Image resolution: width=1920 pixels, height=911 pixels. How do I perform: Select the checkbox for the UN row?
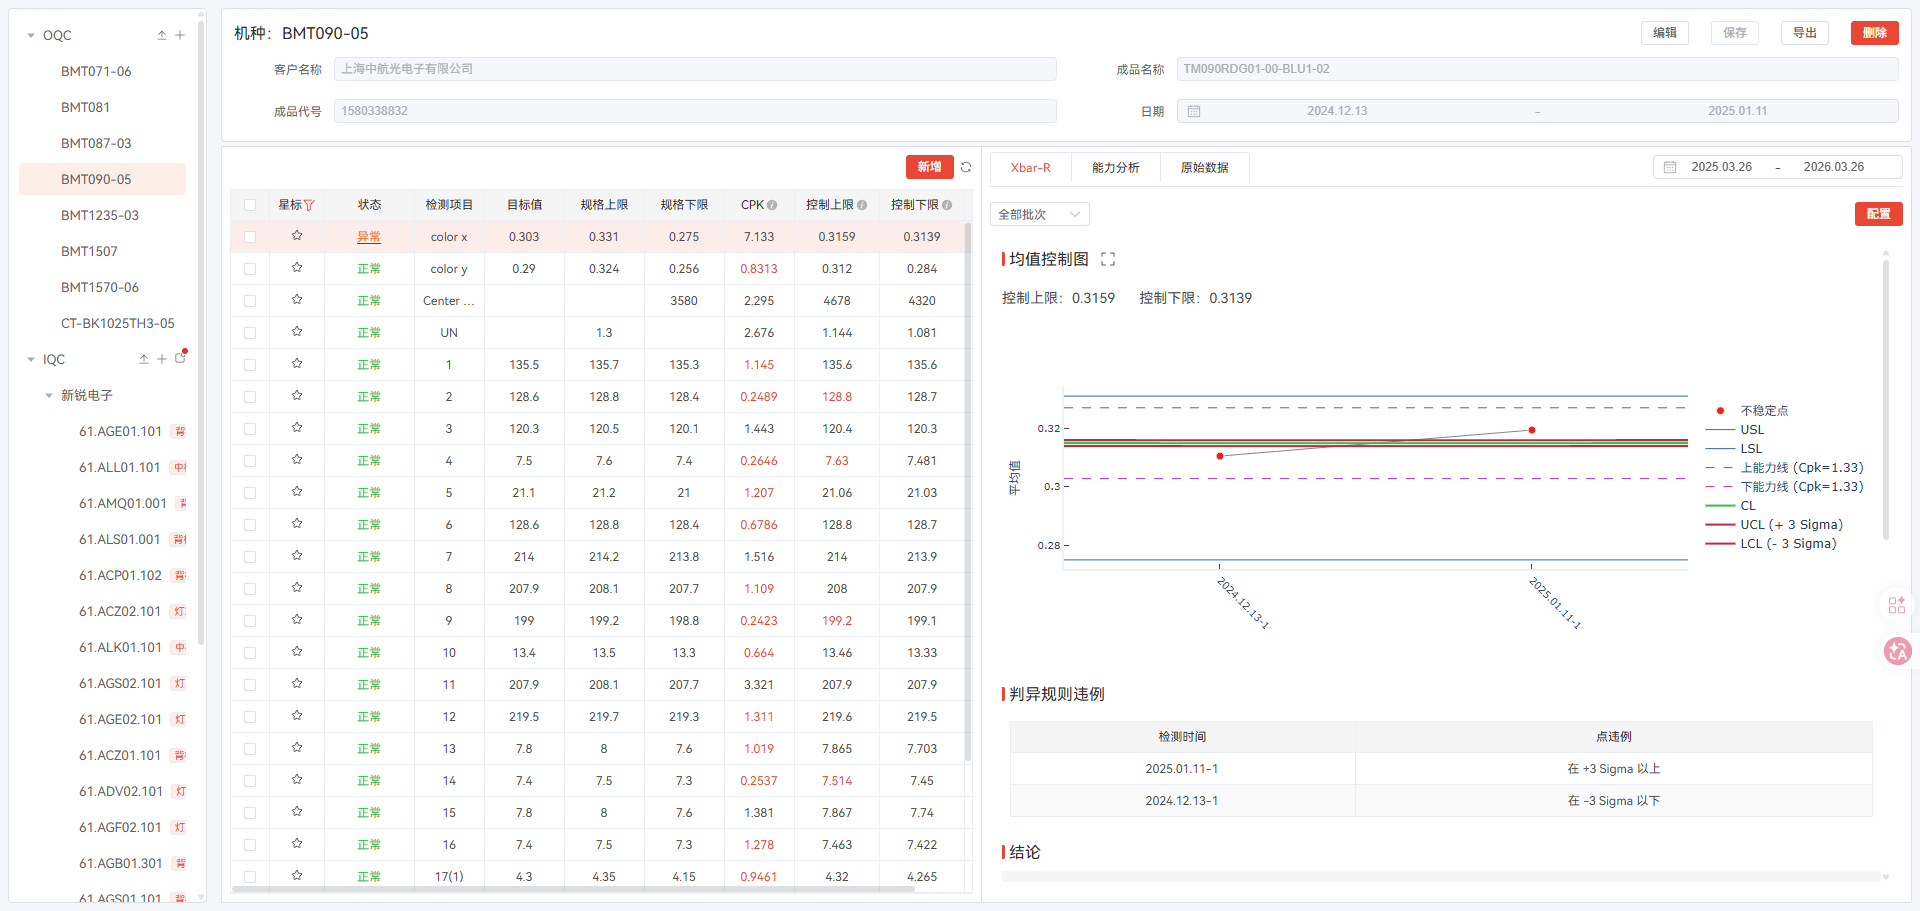pos(250,333)
